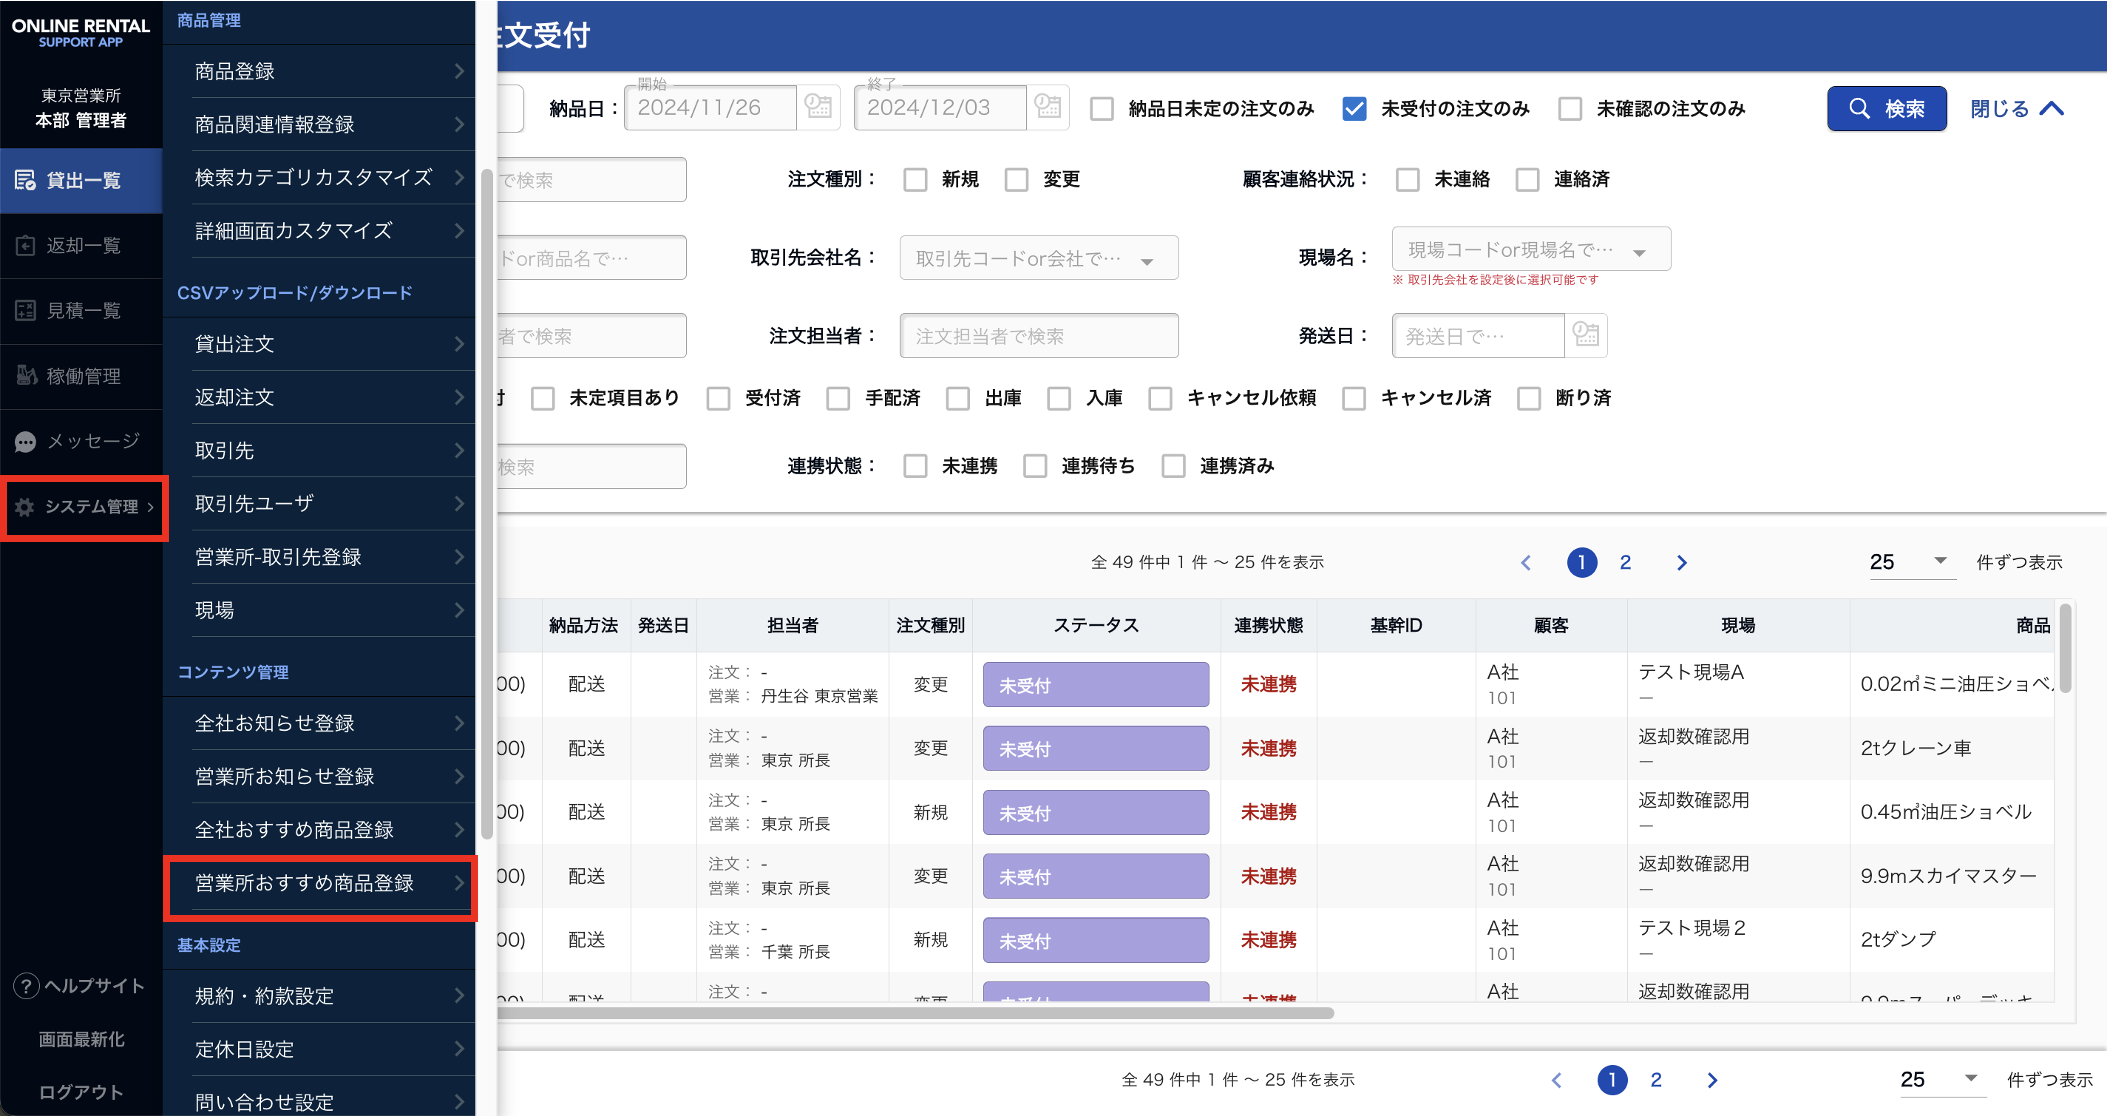Open ヘルプサイト question mark icon
Viewport: 2108px width, 1116px height.
26,986
